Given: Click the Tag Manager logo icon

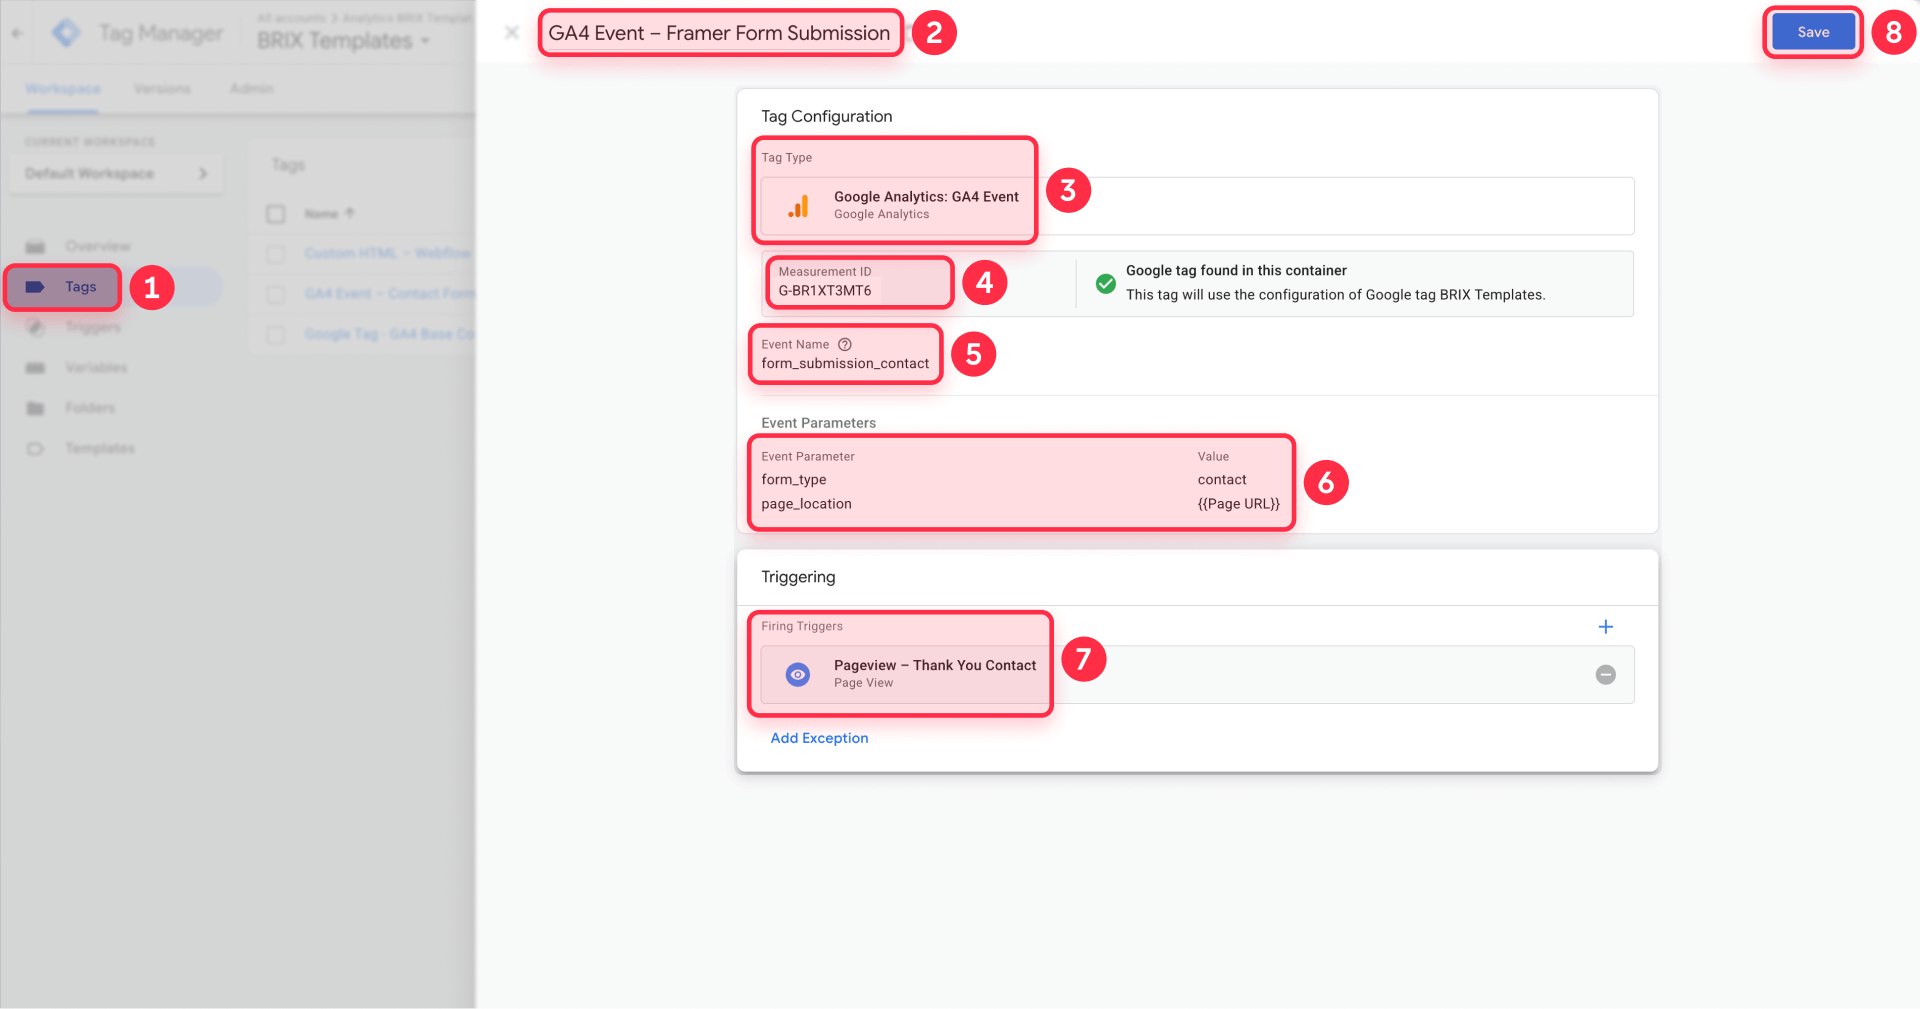Looking at the screenshot, I should tap(66, 33).
